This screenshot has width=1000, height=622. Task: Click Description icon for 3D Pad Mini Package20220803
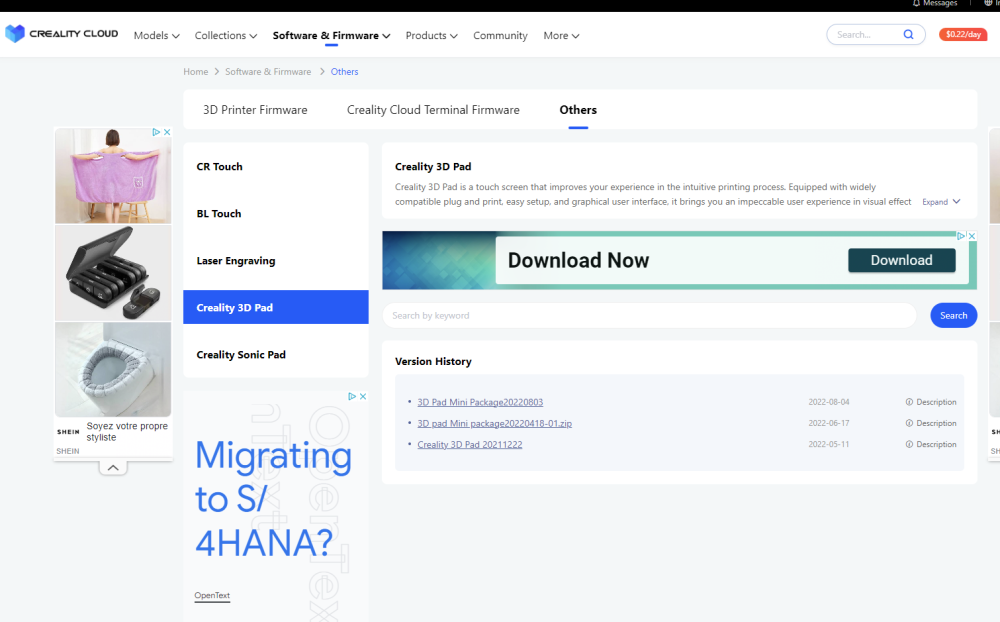click(909, 402)
